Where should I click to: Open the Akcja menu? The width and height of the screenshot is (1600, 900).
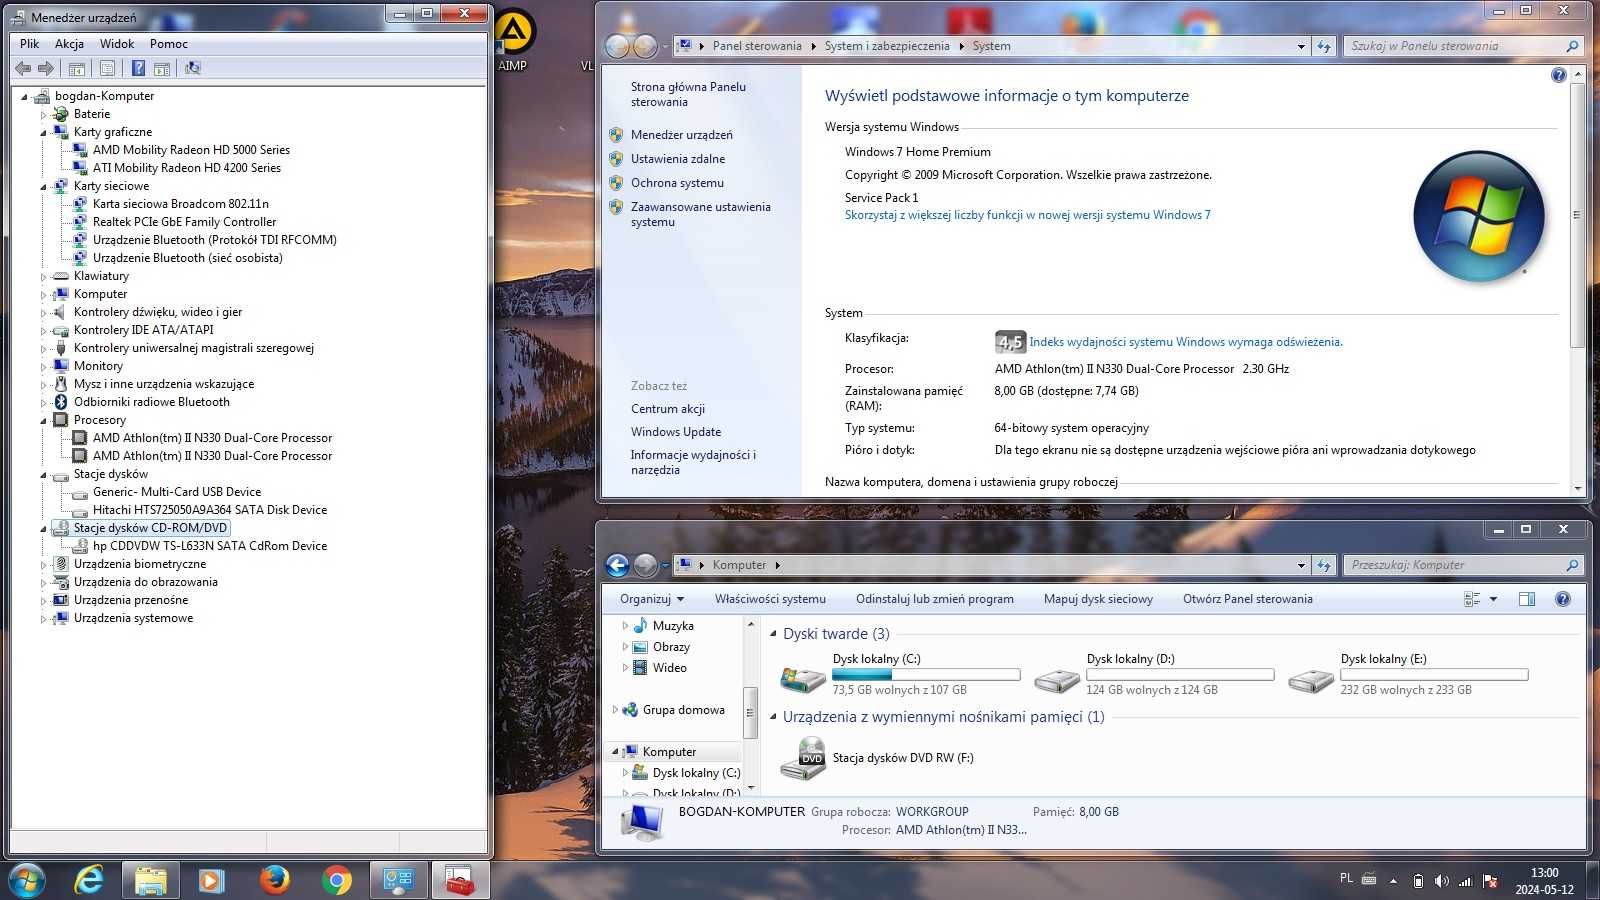coord(69,44)
